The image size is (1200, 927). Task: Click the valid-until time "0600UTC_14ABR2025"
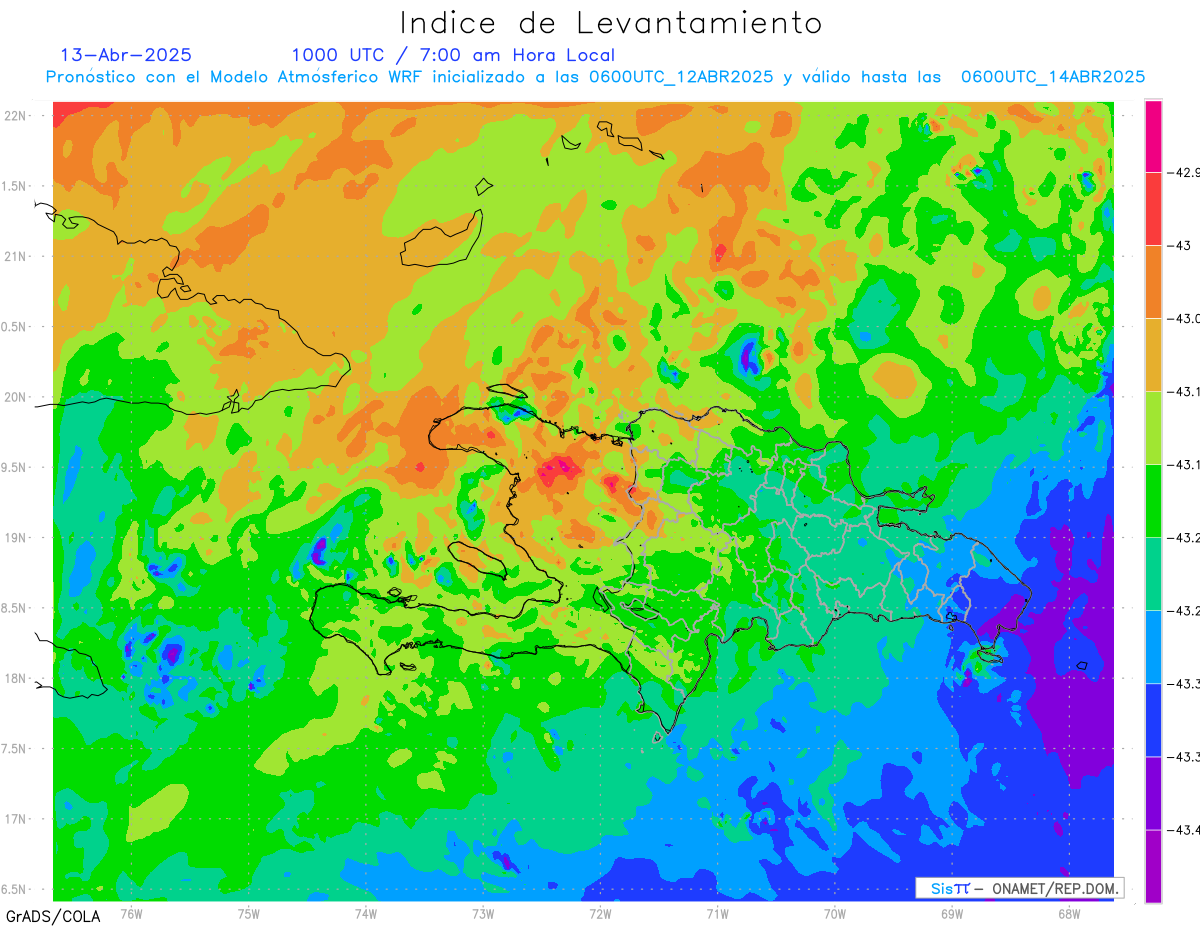pos(1053,77)
